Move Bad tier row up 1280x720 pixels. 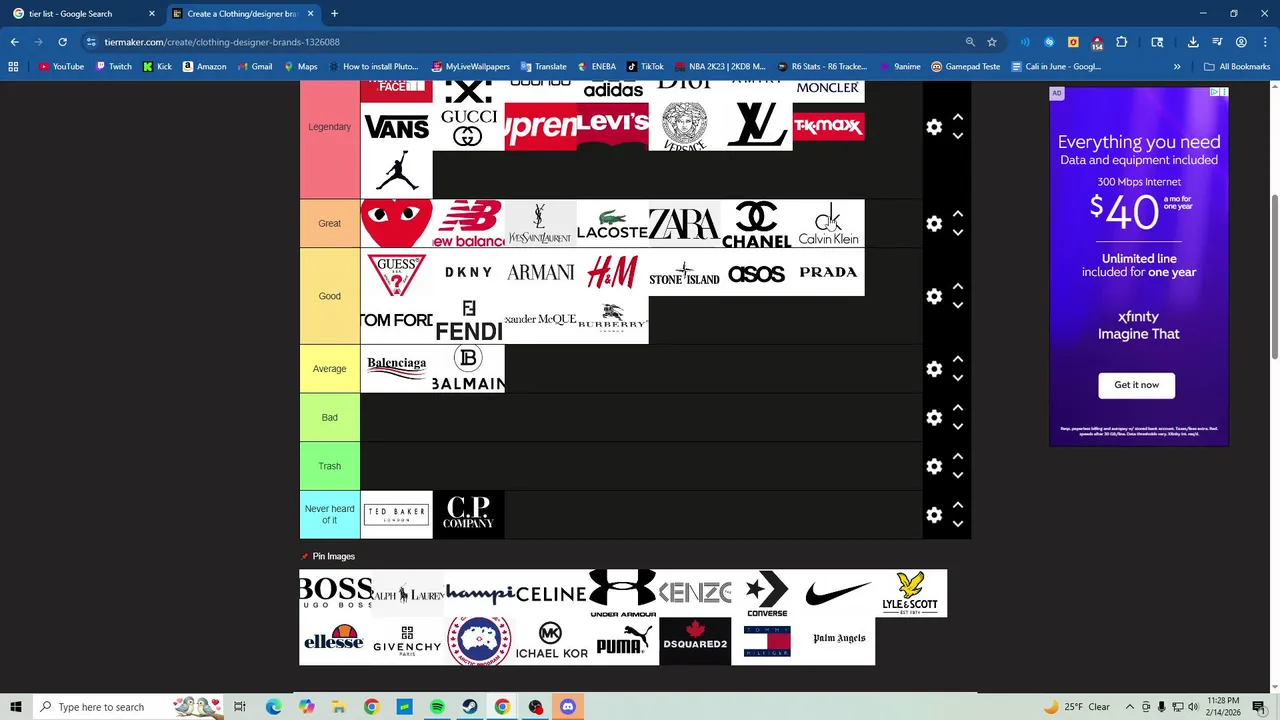(958, 408)
